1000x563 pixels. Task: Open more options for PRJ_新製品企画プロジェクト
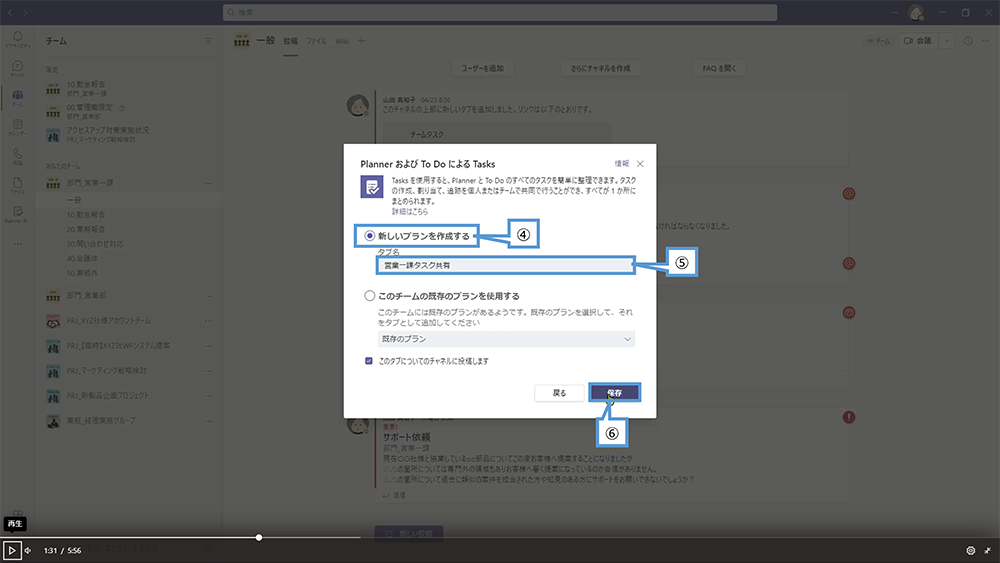[208, 395]
